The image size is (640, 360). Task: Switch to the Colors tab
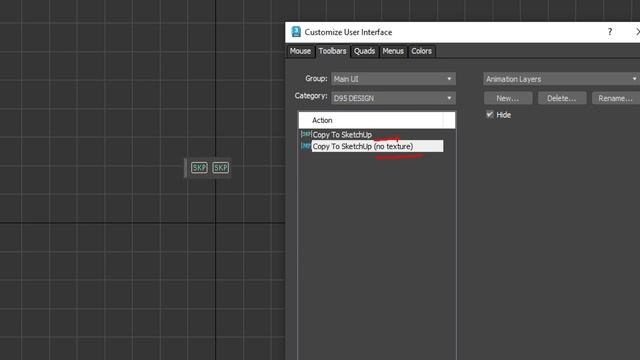pos(421,51)
